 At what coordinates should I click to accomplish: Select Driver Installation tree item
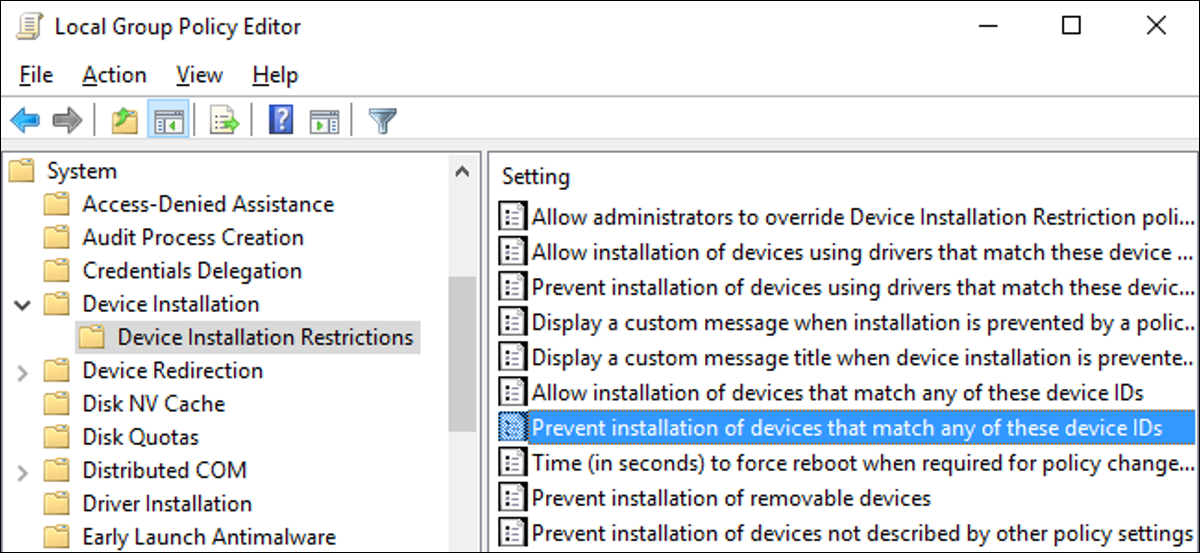point(167,503)
